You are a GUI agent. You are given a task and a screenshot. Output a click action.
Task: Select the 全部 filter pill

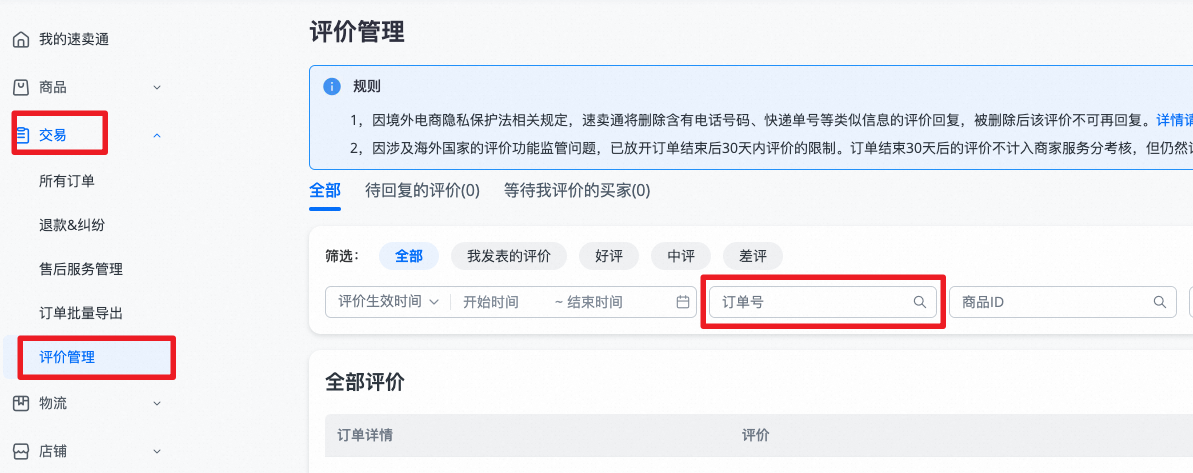pyautogui.click(x=409, y=256)
